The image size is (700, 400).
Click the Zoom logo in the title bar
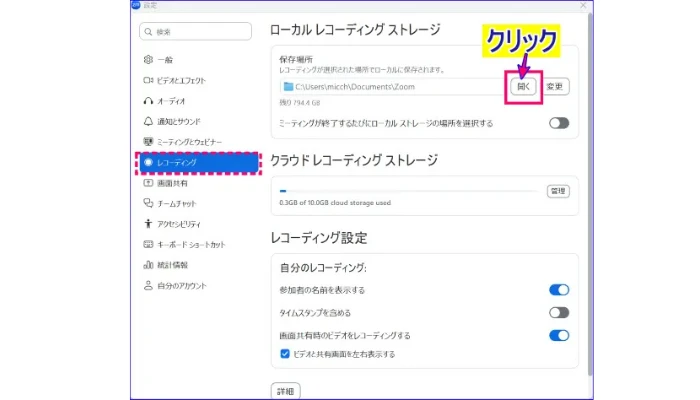pos(136,5)
